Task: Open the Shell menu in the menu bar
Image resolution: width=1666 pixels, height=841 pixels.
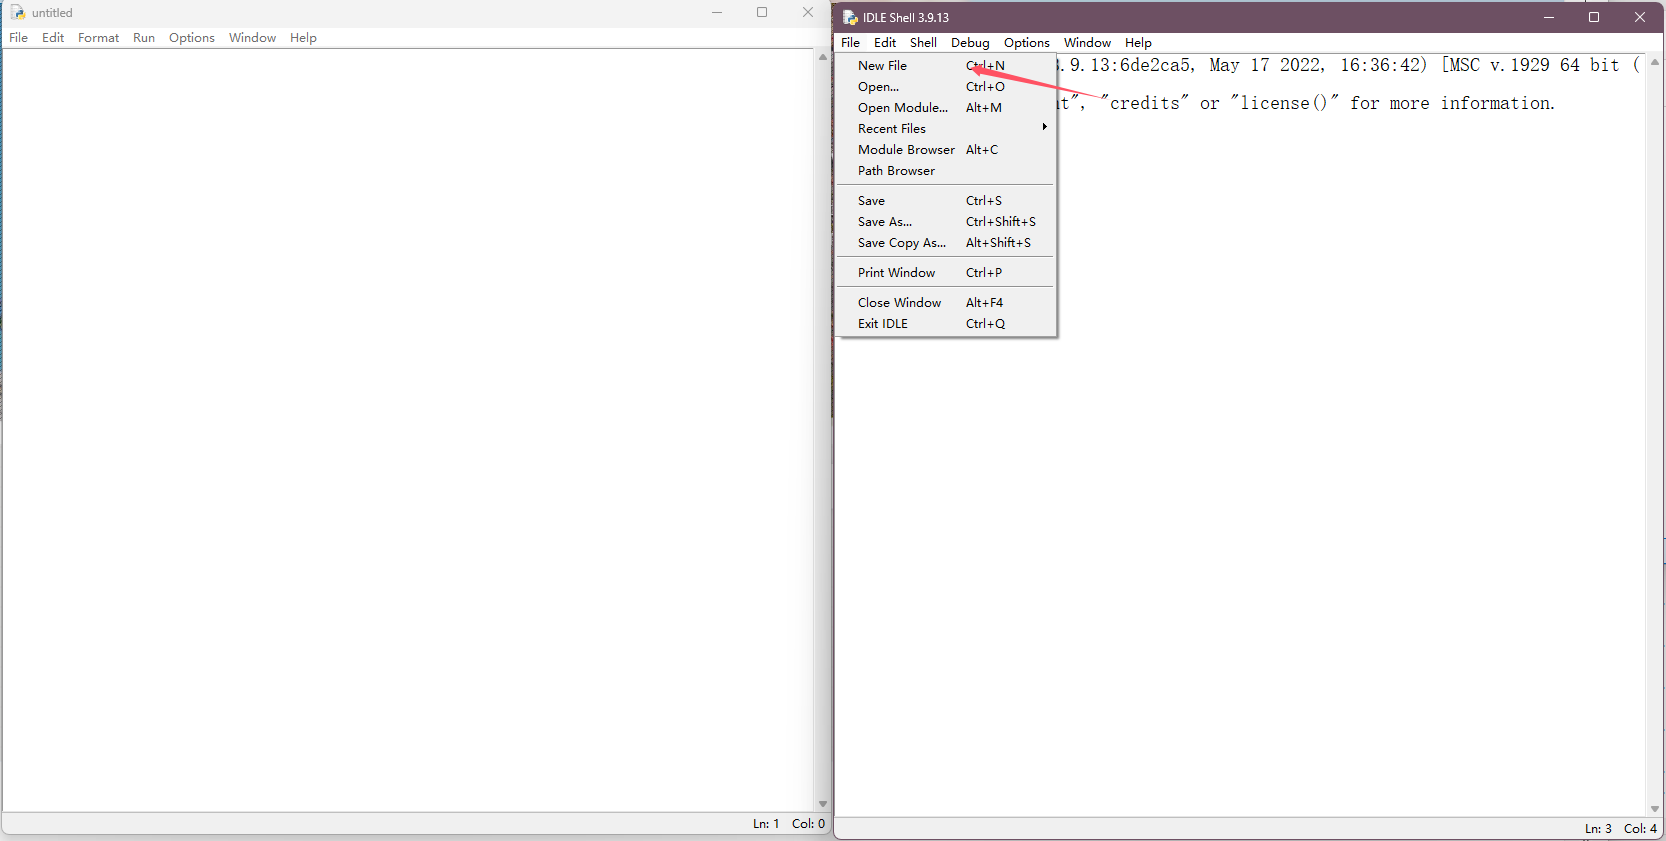Action: (x=922, y=43)
